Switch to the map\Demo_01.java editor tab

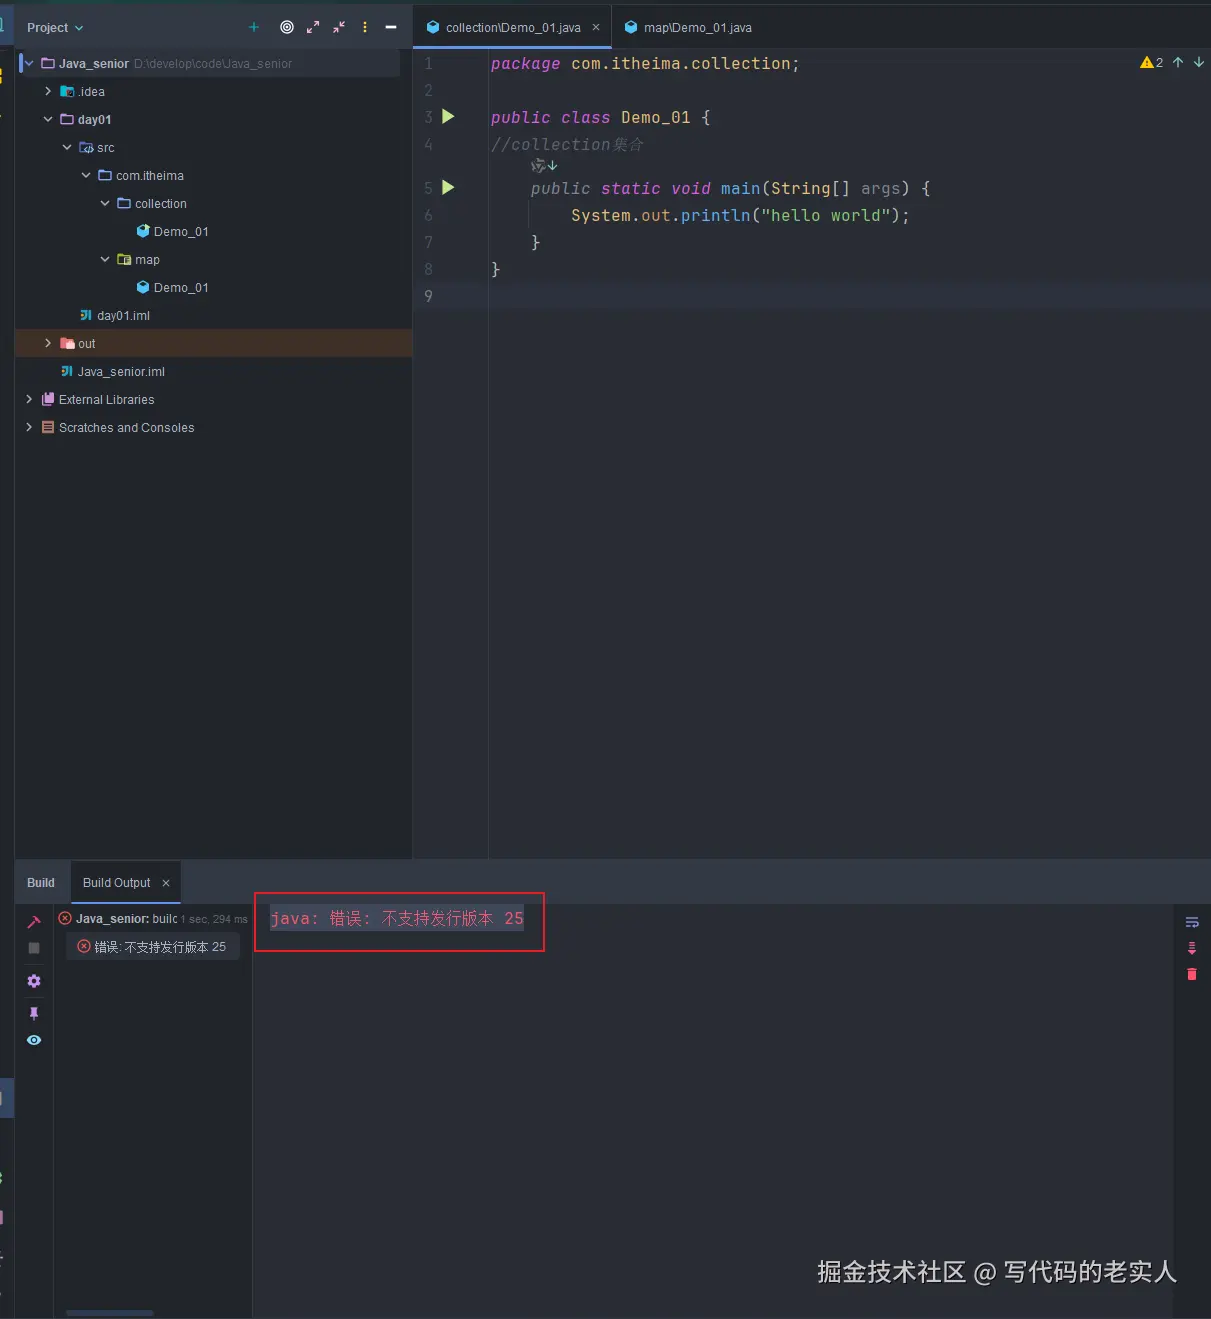(x=688, y=27)
